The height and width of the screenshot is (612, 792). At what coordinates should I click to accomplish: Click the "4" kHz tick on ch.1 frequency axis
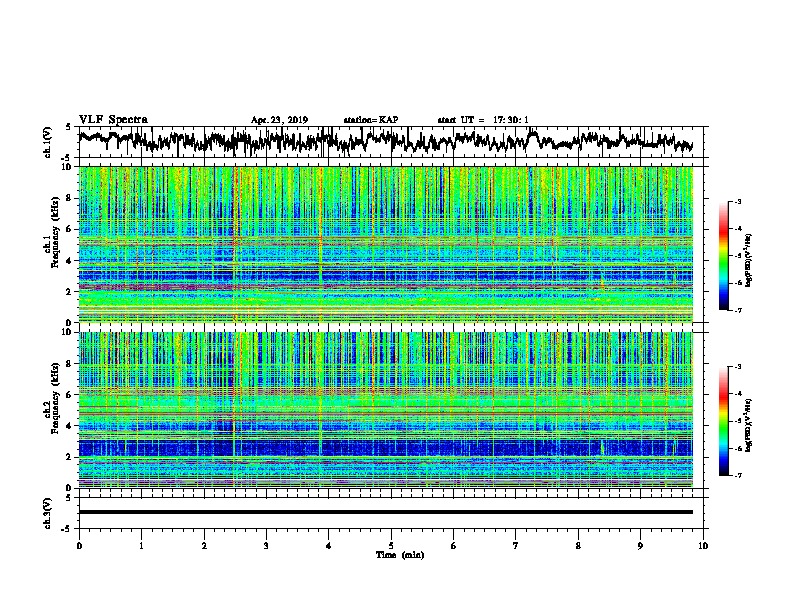70,261
